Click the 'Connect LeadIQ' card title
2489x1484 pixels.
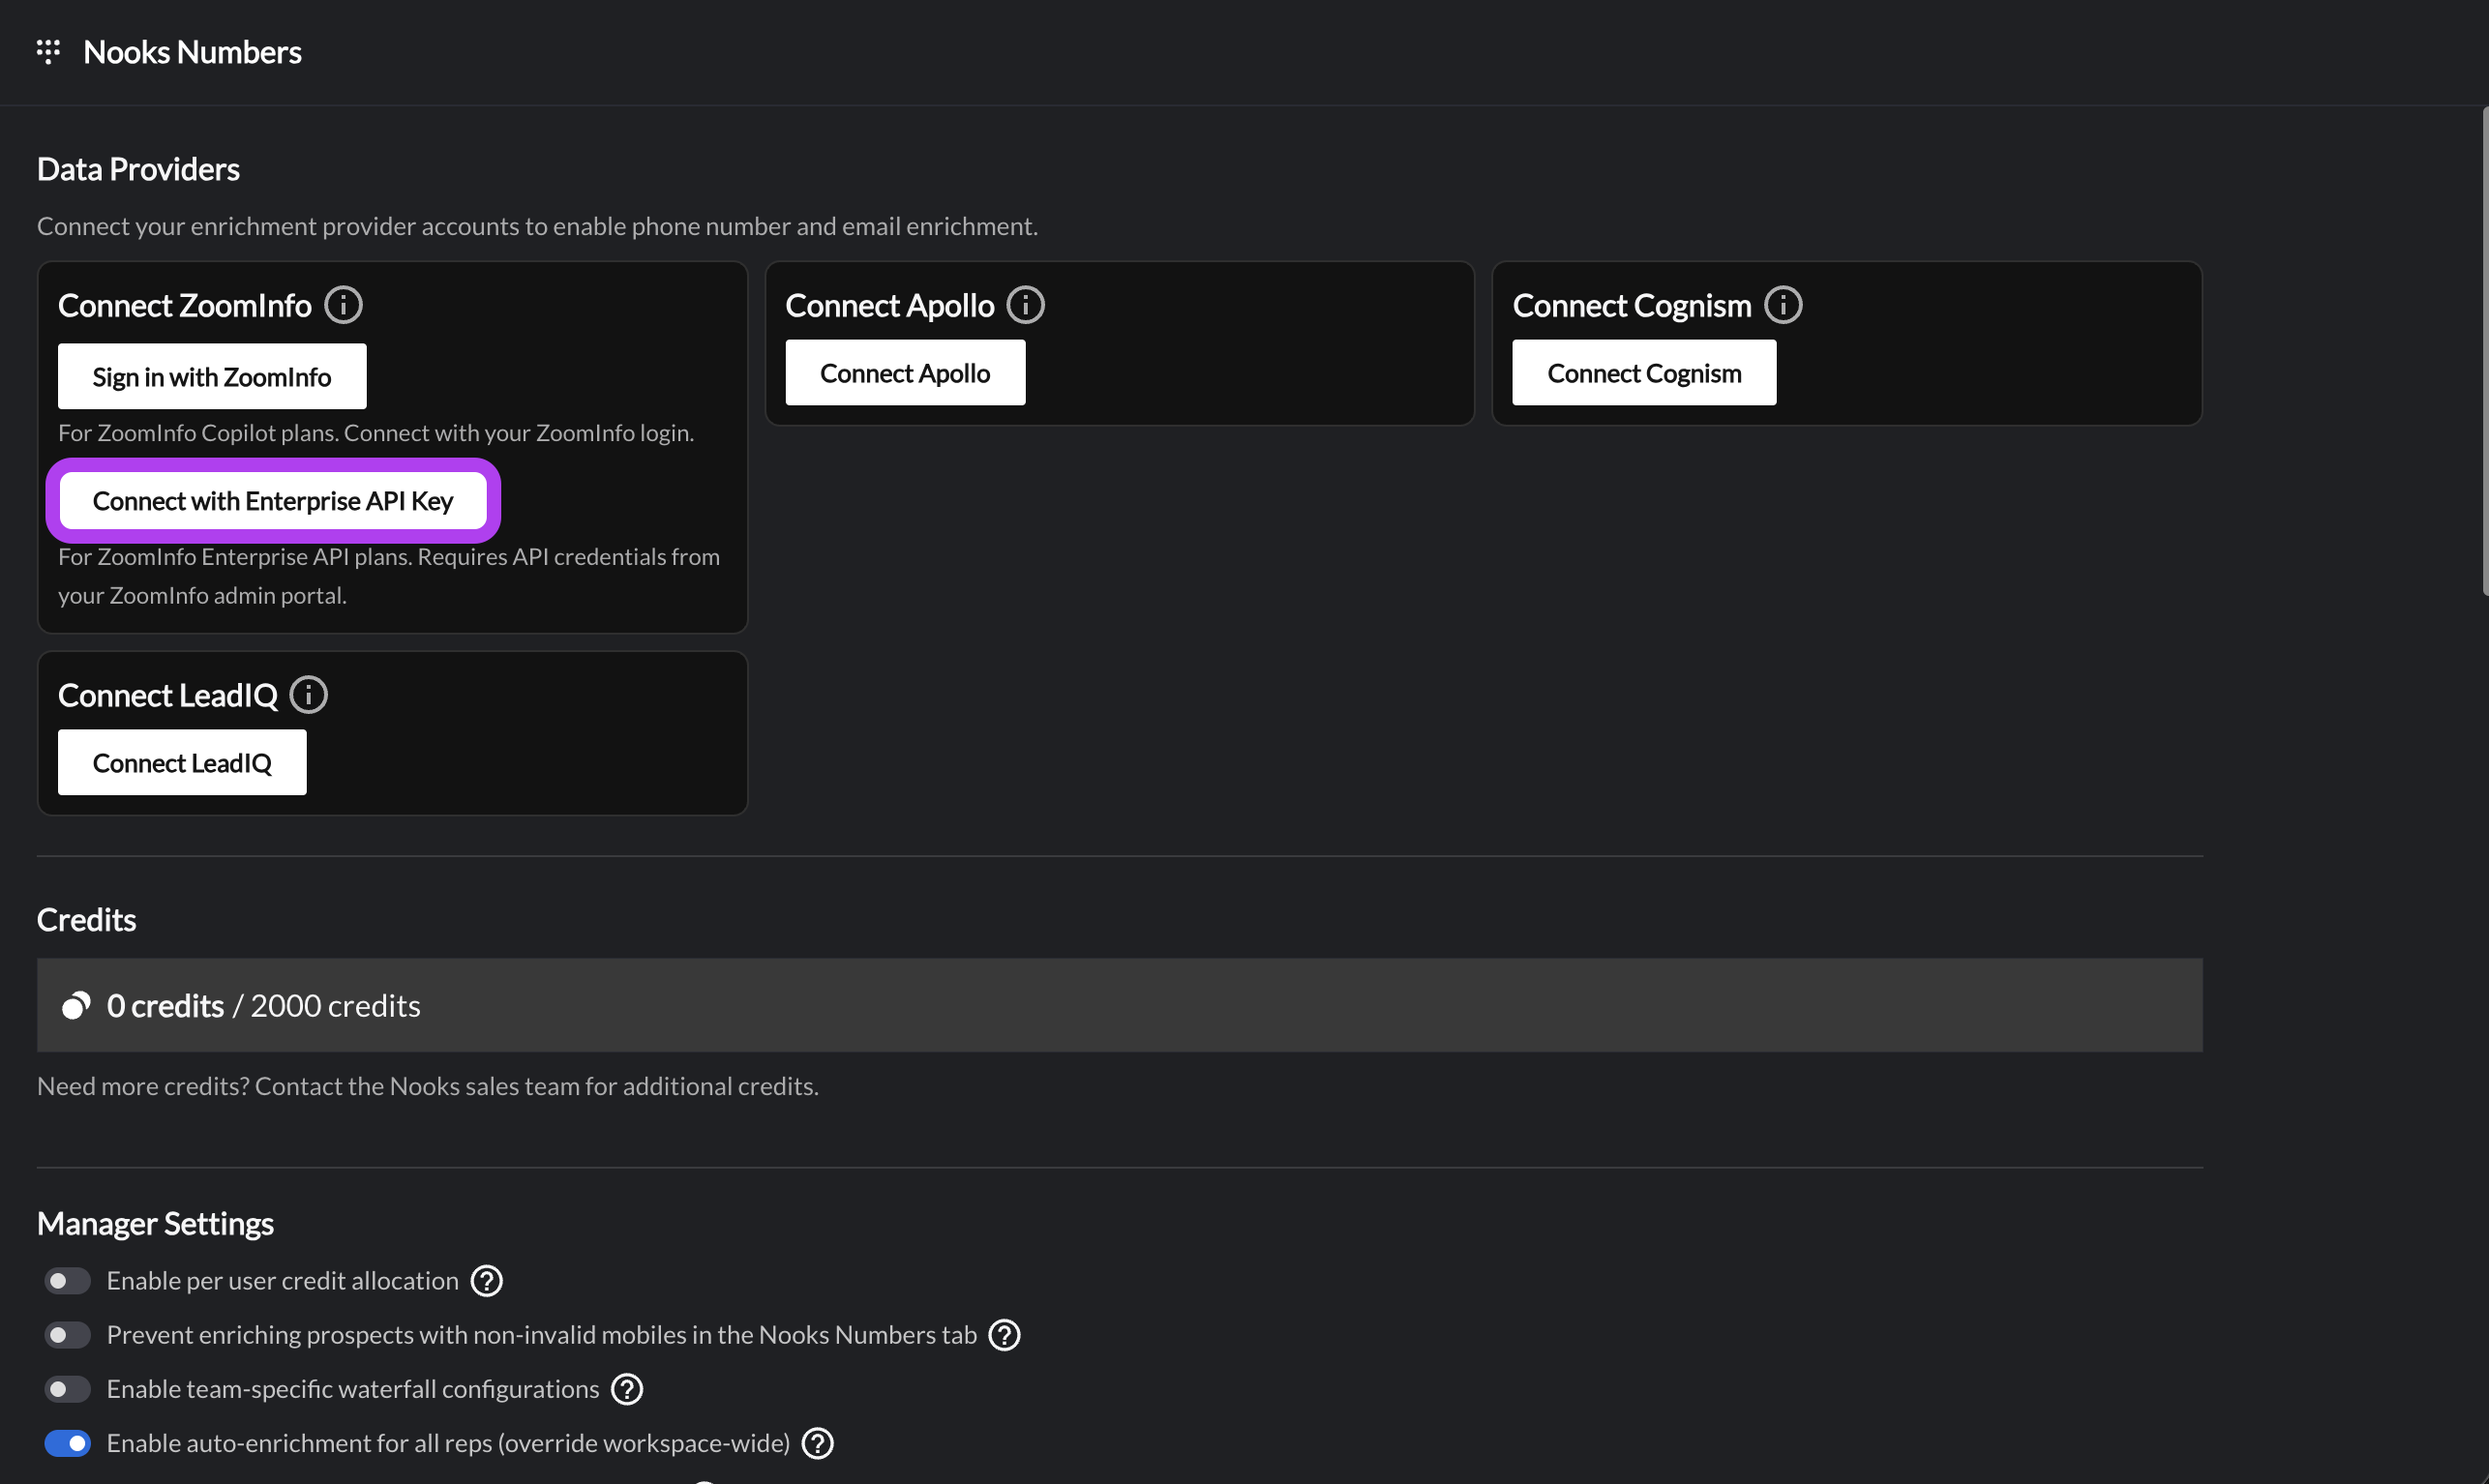(168, 695)
